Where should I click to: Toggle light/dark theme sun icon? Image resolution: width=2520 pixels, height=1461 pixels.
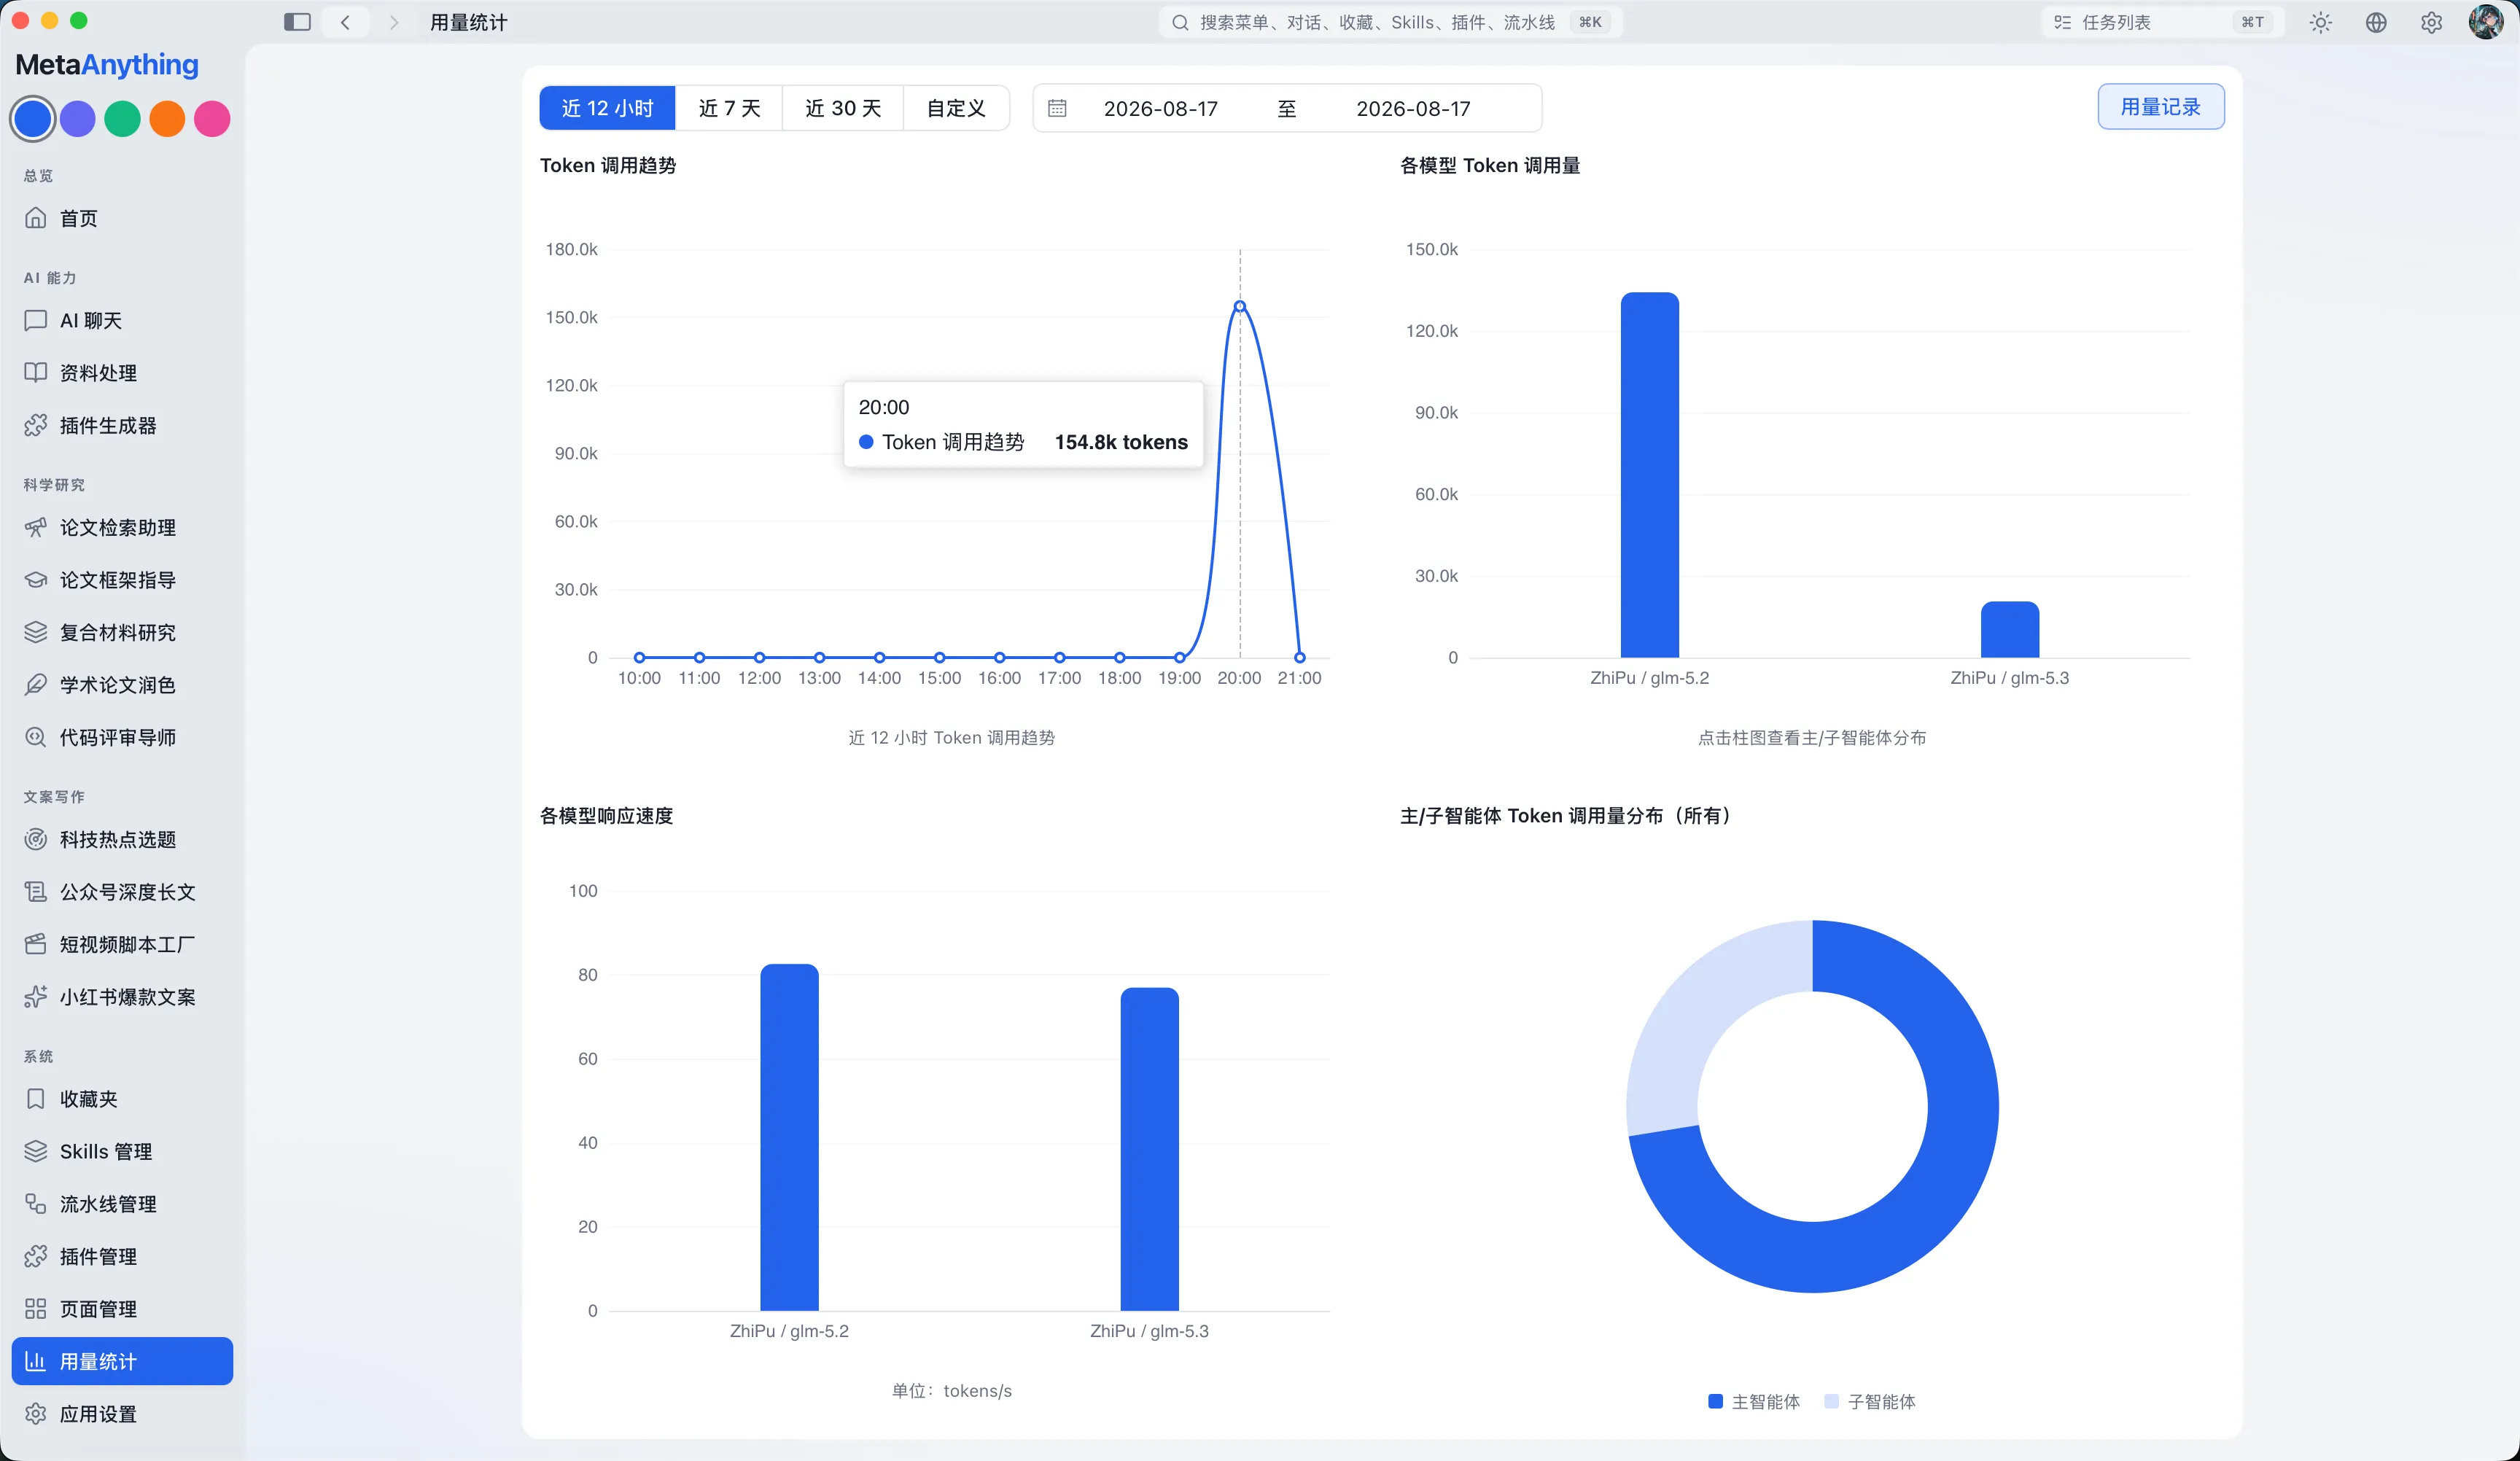tap(2320, 22)
